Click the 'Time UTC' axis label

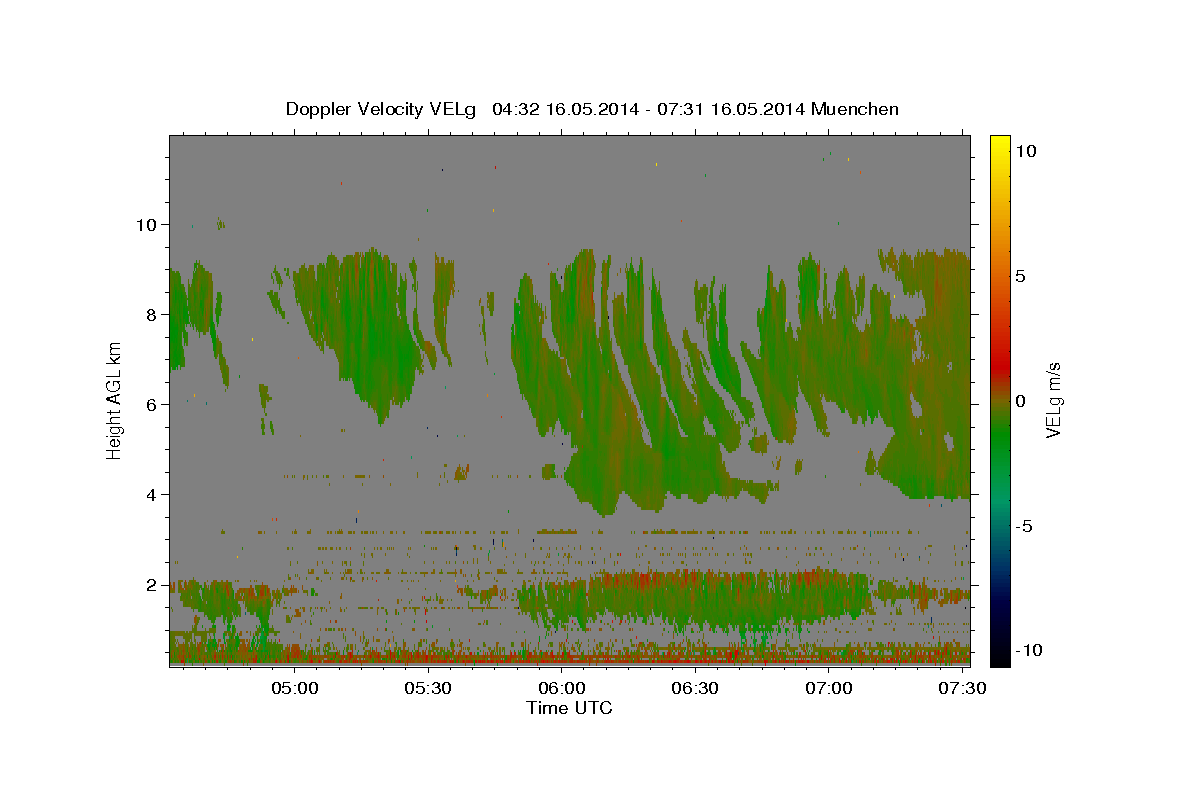569,708
